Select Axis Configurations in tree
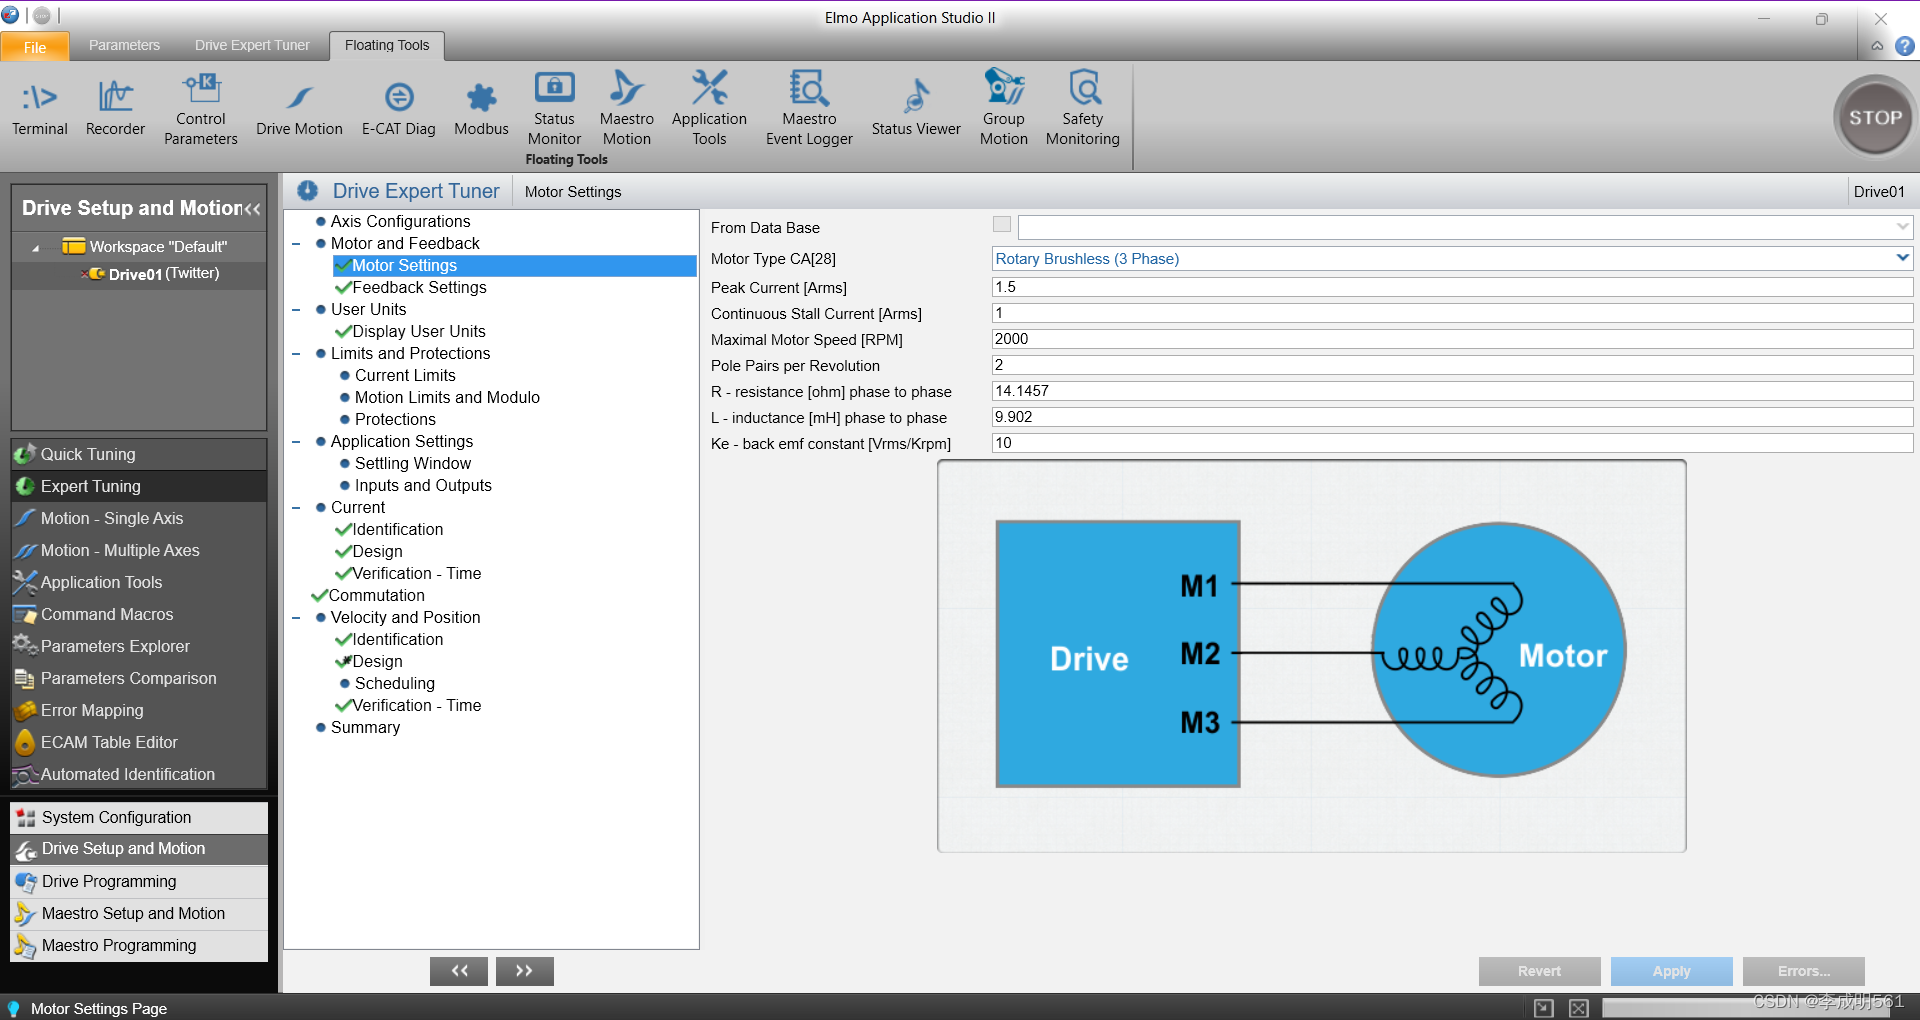 pos(400,222)
